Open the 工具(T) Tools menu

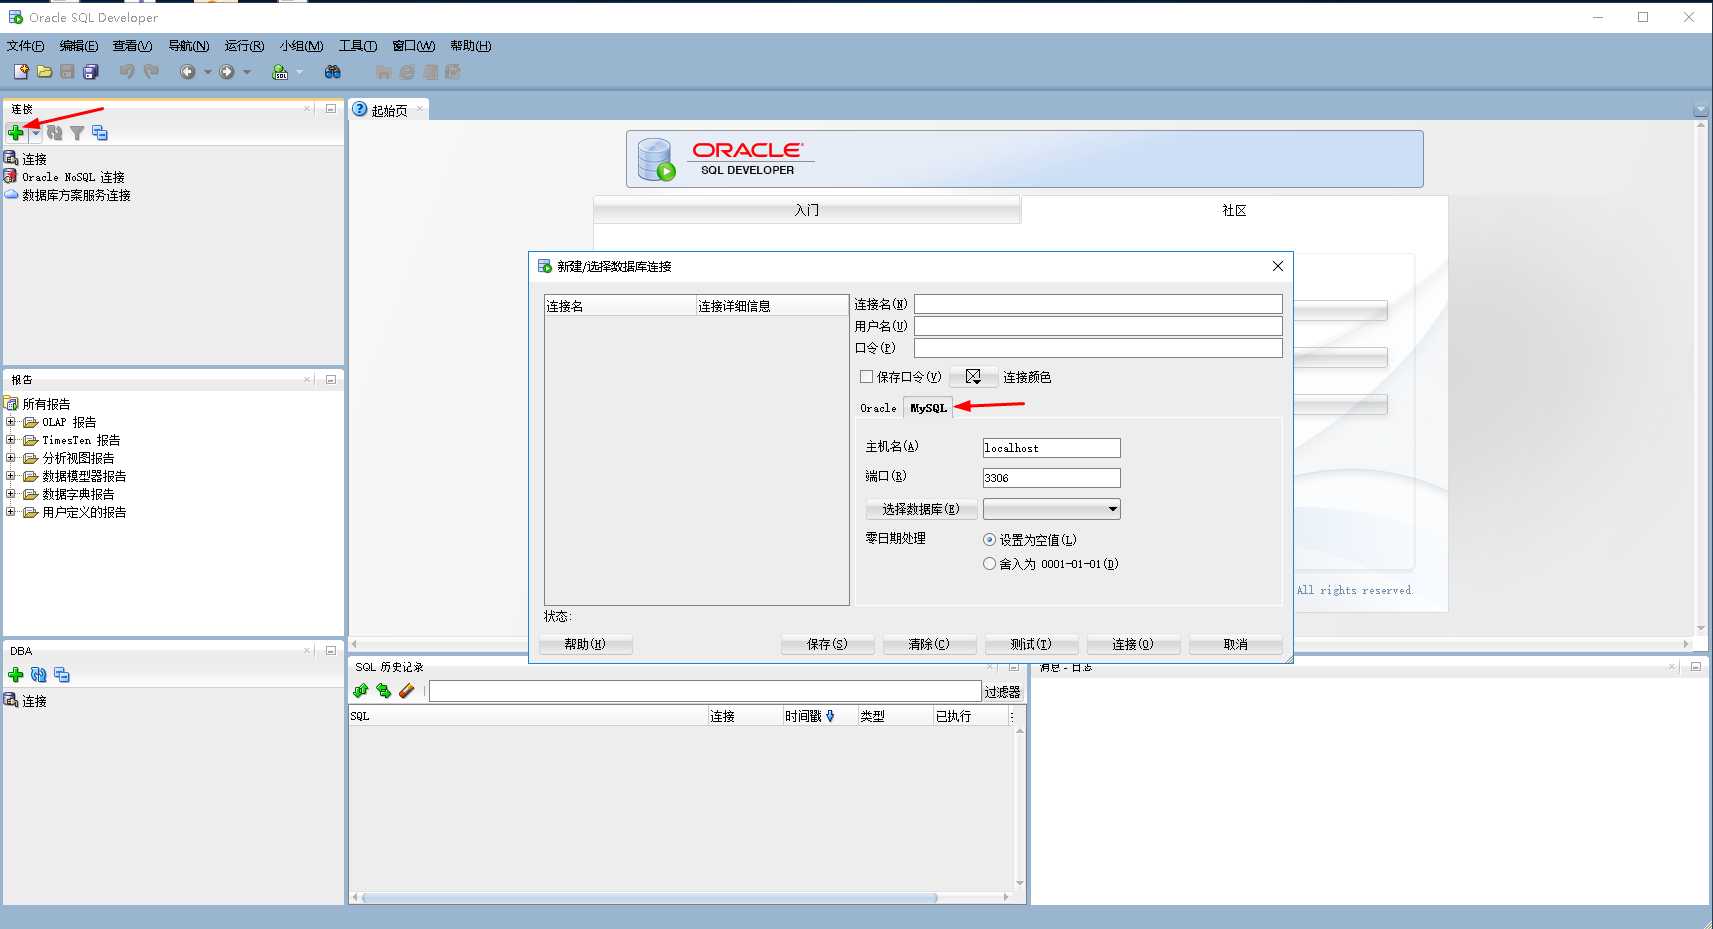[x=358, y=46]
